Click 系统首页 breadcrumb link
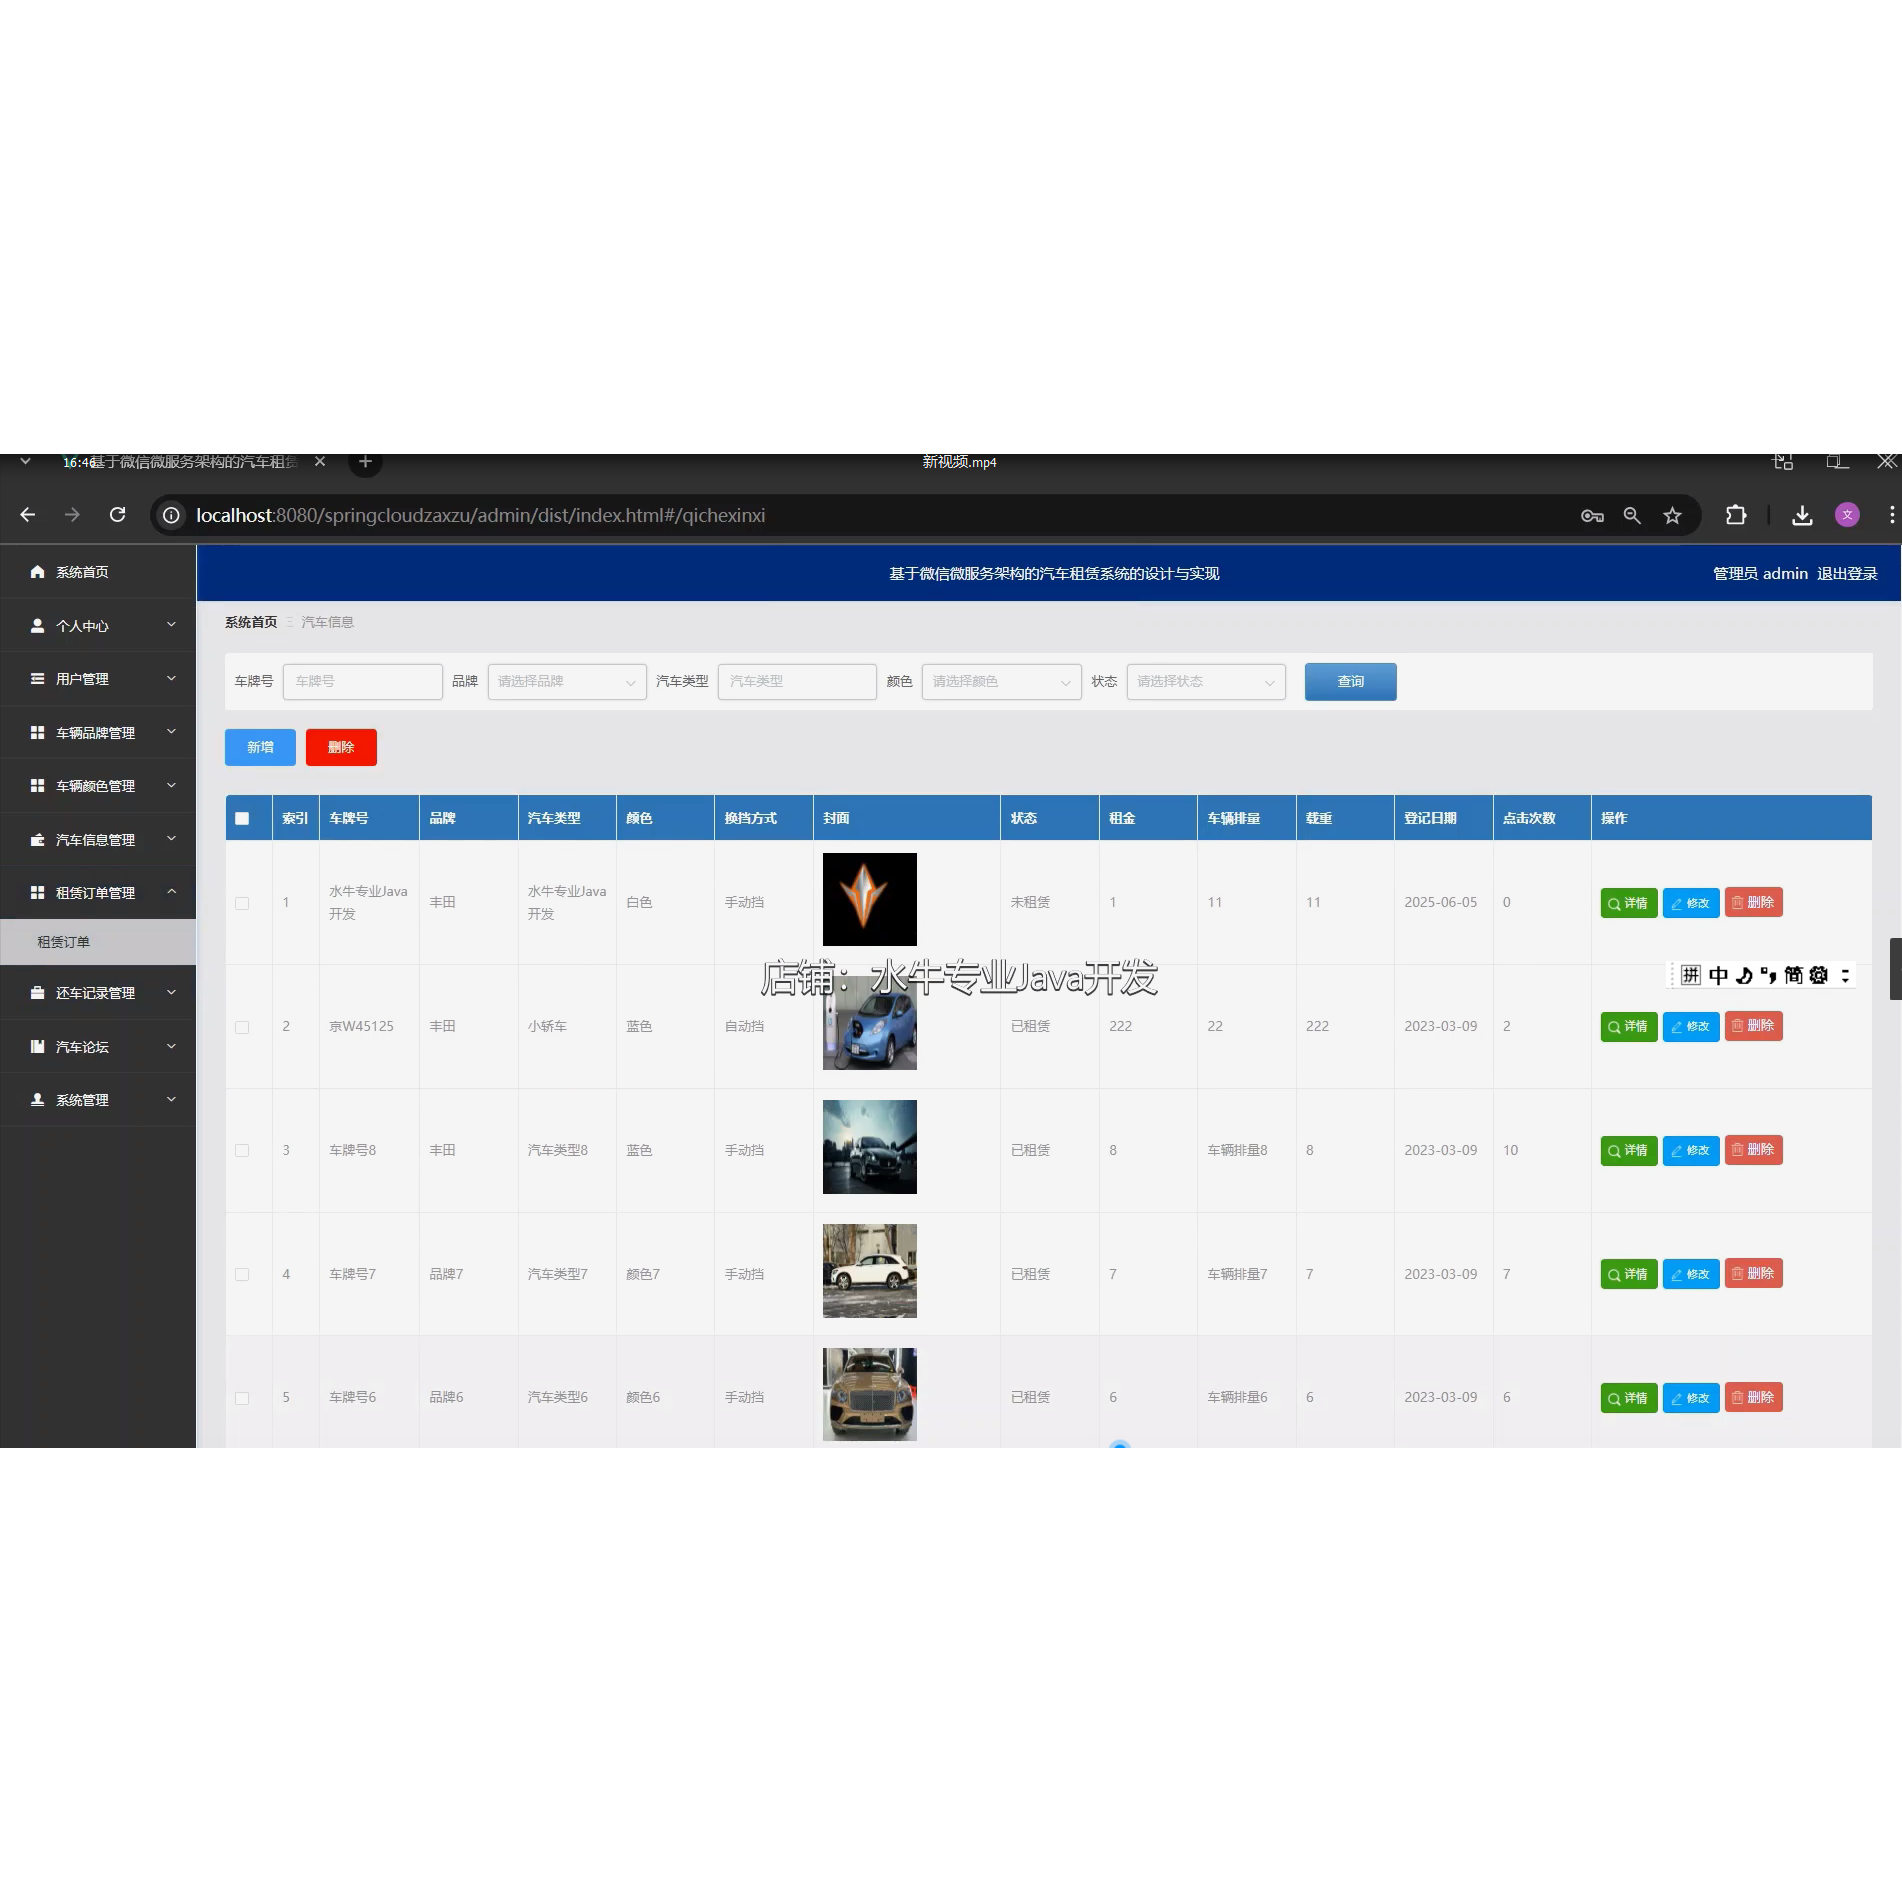The width and height of the screenshot is (1902, 1902). coord(251,622)
